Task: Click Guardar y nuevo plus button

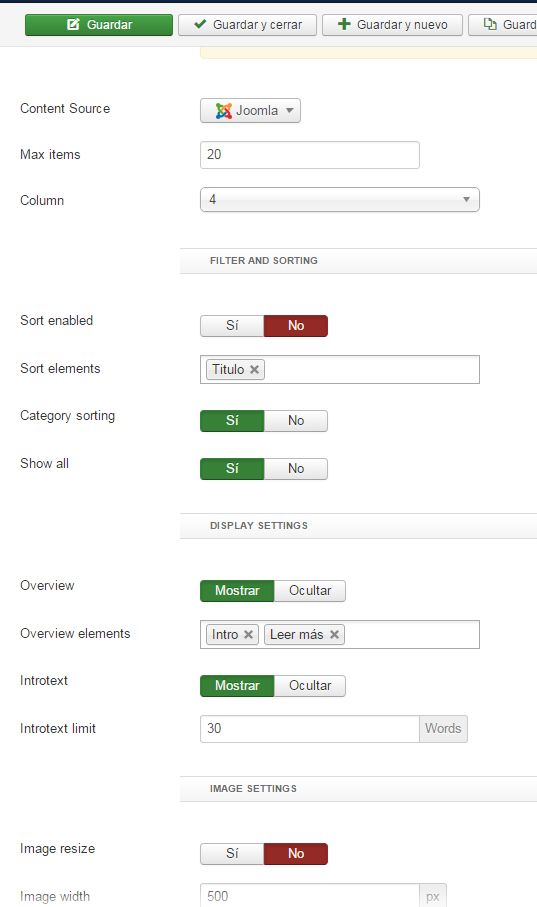Action: click(x=392, y=25)
